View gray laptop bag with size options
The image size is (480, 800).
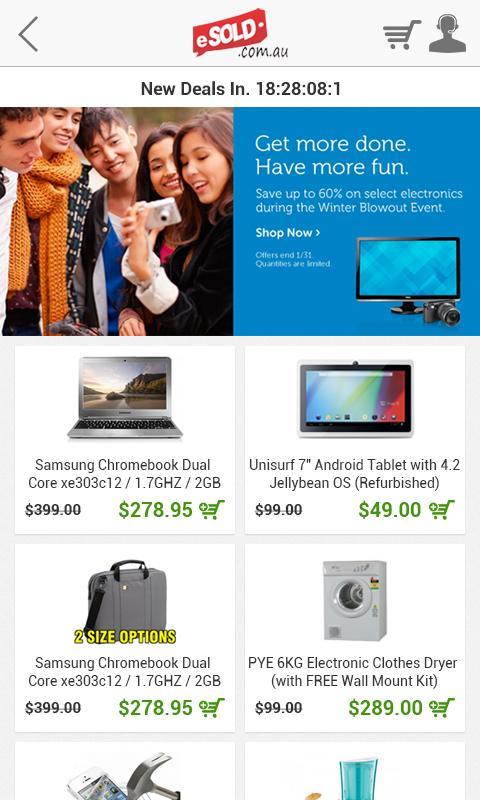tap(125, 602)
